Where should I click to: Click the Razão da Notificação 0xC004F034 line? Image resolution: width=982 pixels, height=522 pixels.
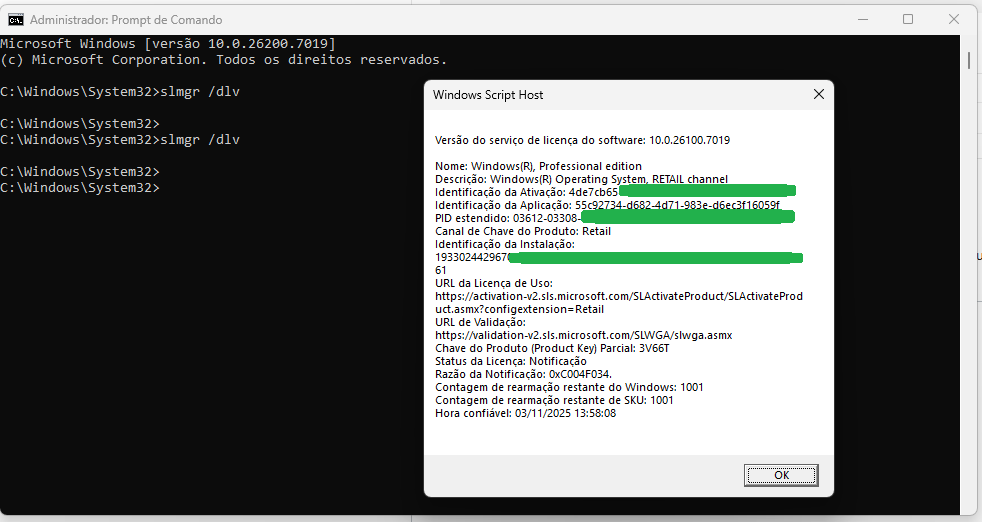524,374
